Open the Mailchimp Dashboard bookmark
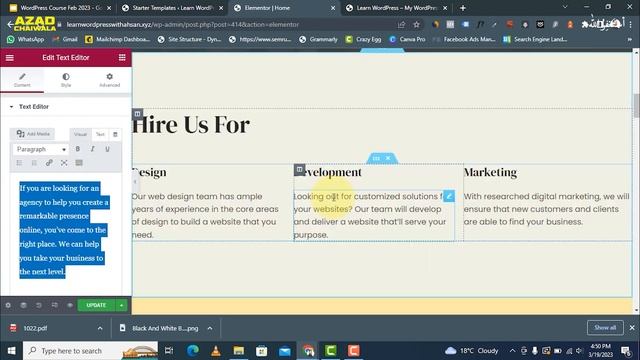 [x=117, y=40]
